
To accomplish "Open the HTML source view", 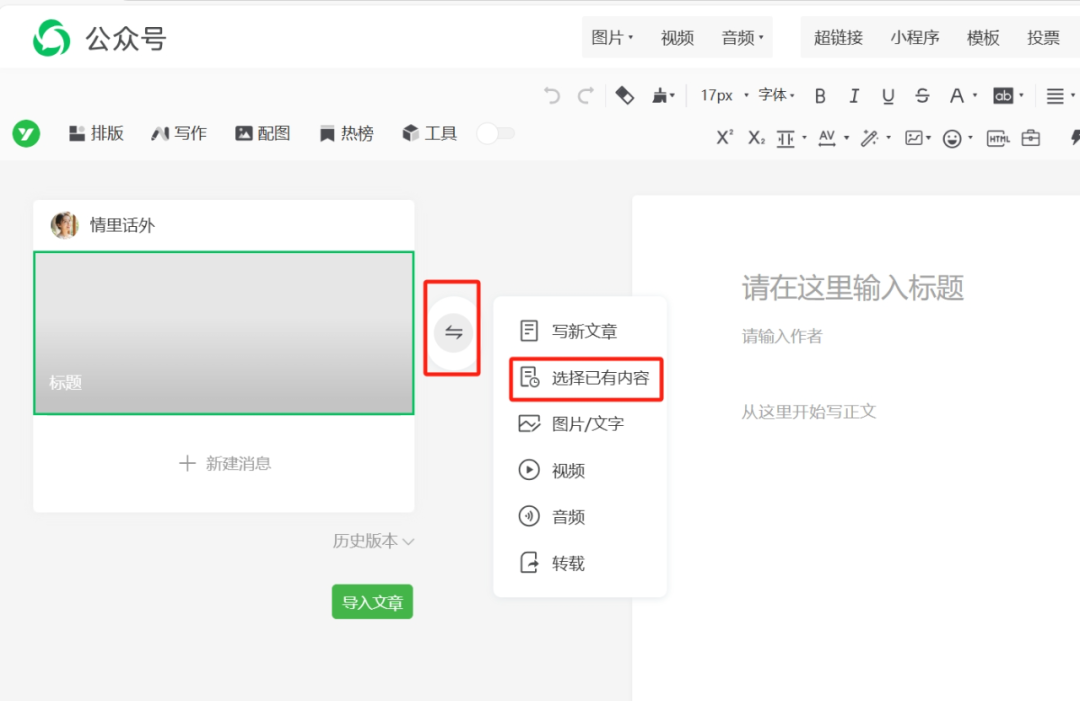I will (x=998, y=138).
